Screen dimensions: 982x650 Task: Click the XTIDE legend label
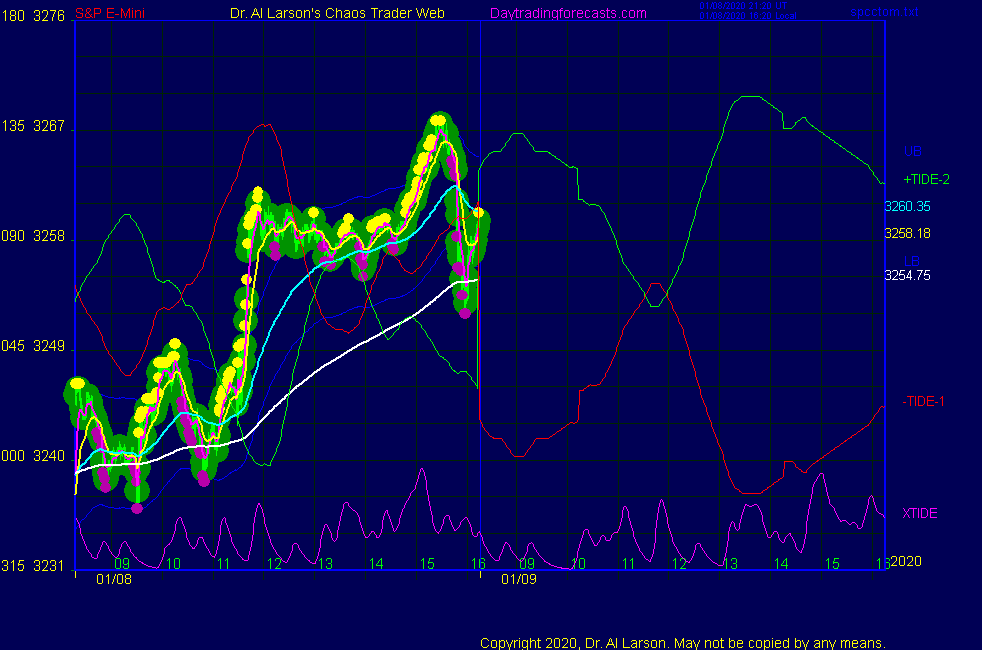click(x=920, y=513)
